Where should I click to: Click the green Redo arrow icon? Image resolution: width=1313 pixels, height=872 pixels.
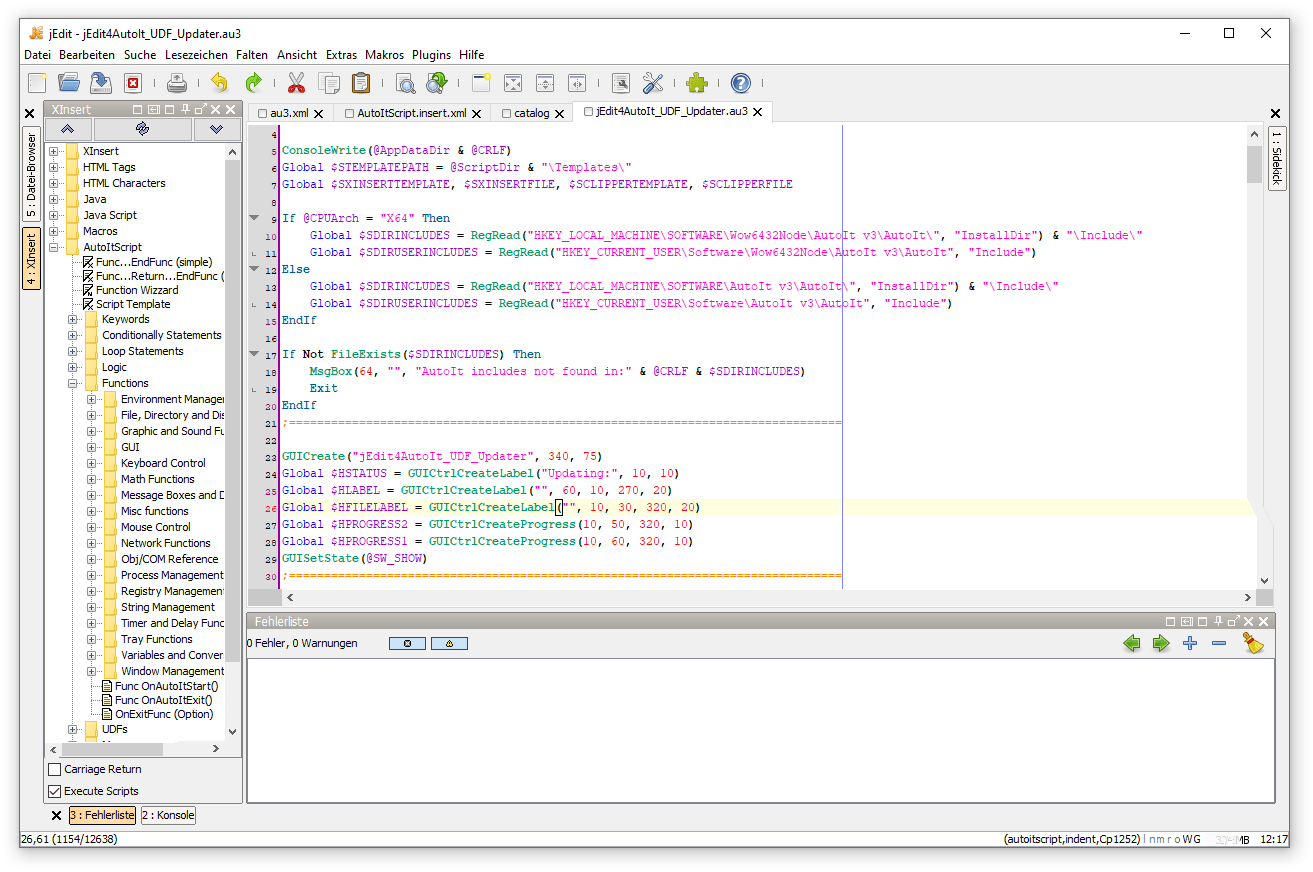253,83
